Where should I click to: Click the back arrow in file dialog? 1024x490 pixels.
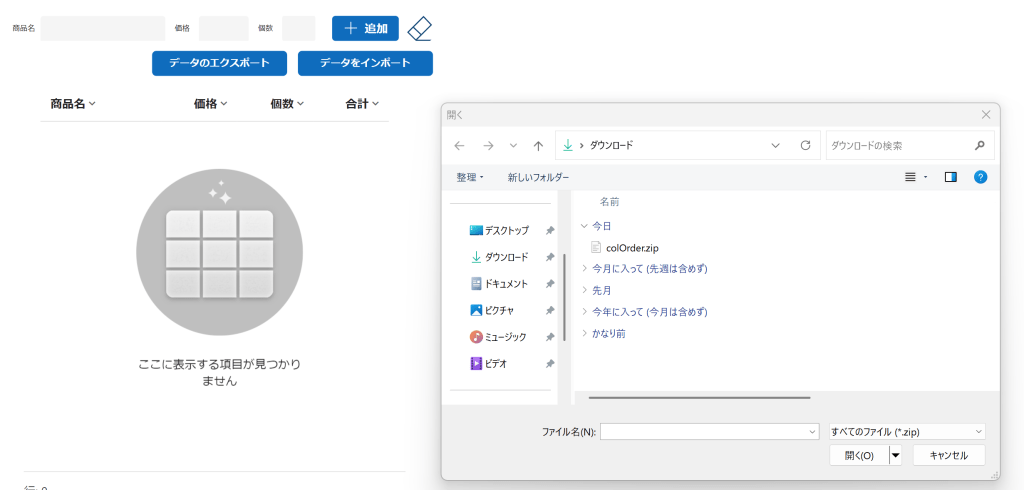coord(459,145)
